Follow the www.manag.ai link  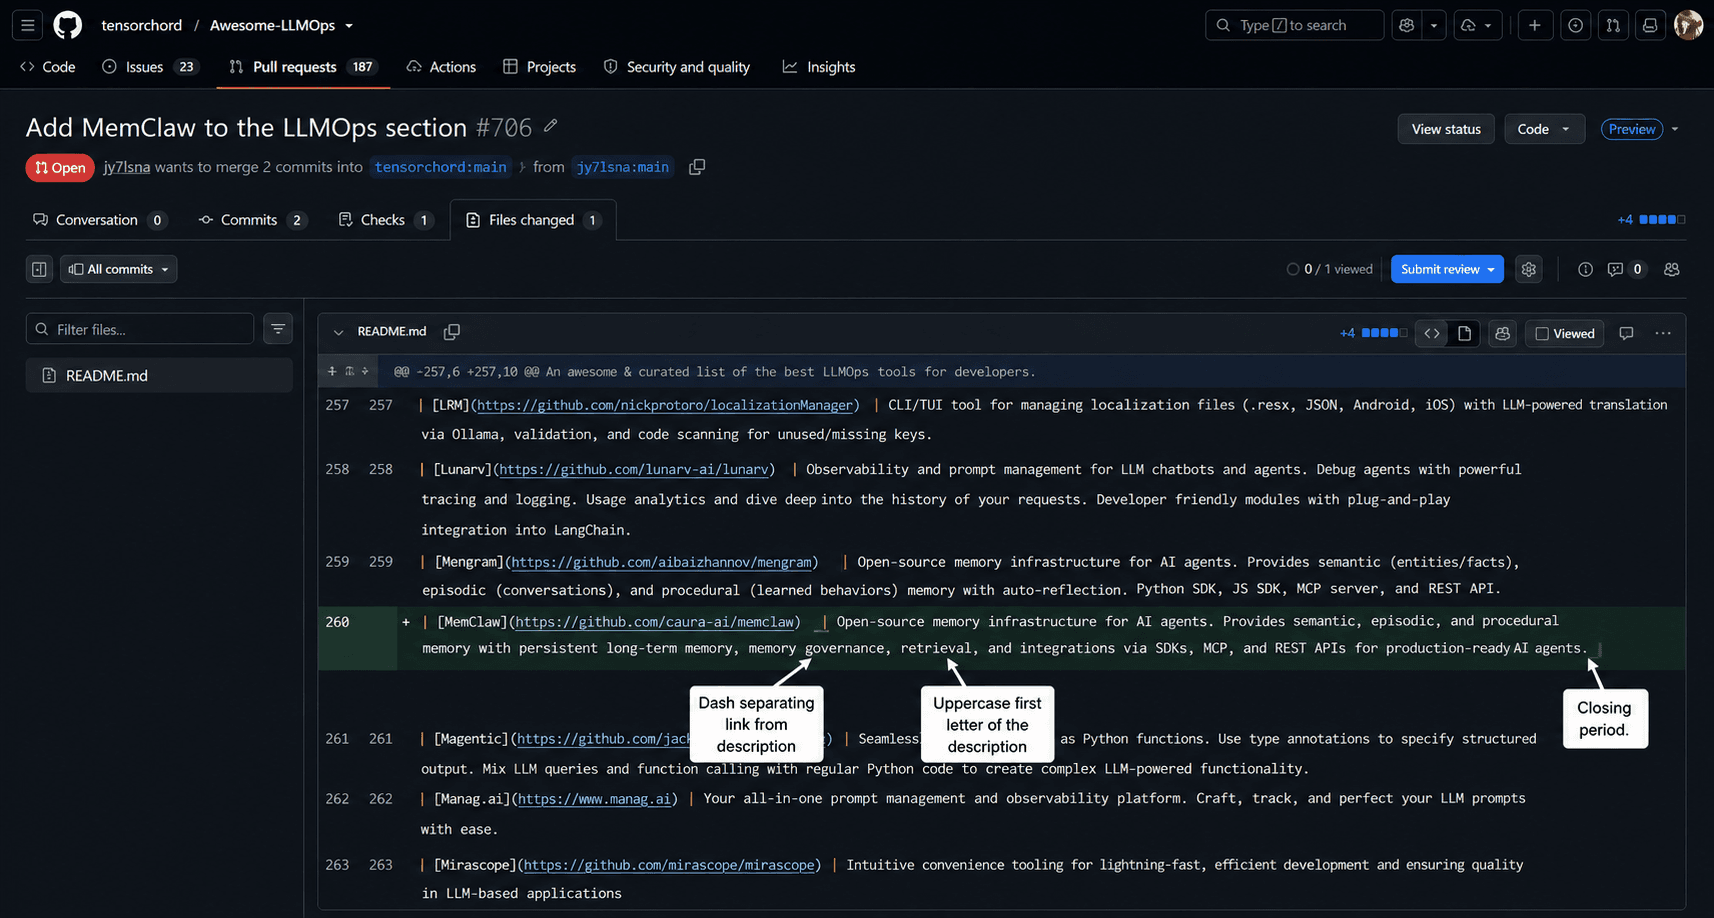[x=595, y=799]
